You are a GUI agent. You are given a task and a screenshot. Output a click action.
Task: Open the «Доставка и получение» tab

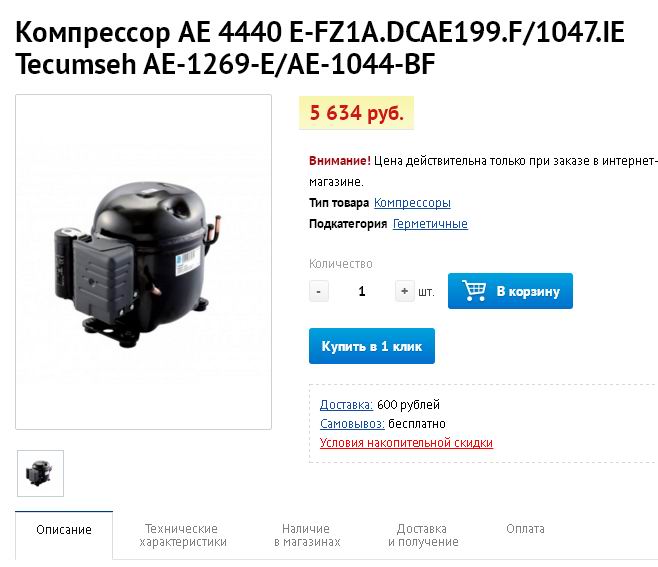[423, 535]
